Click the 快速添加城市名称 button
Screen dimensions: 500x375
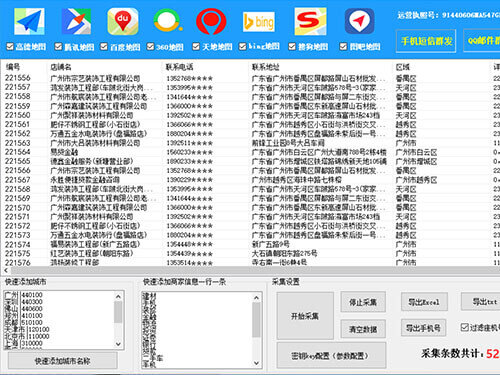(63, 361)
